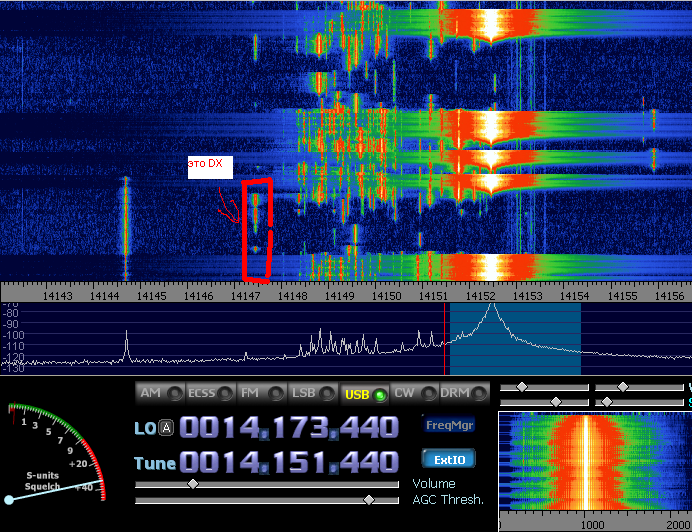This screenshot has height=532, width=692.
Task: Switch to ECSS mode
Action: click(211, 394)
